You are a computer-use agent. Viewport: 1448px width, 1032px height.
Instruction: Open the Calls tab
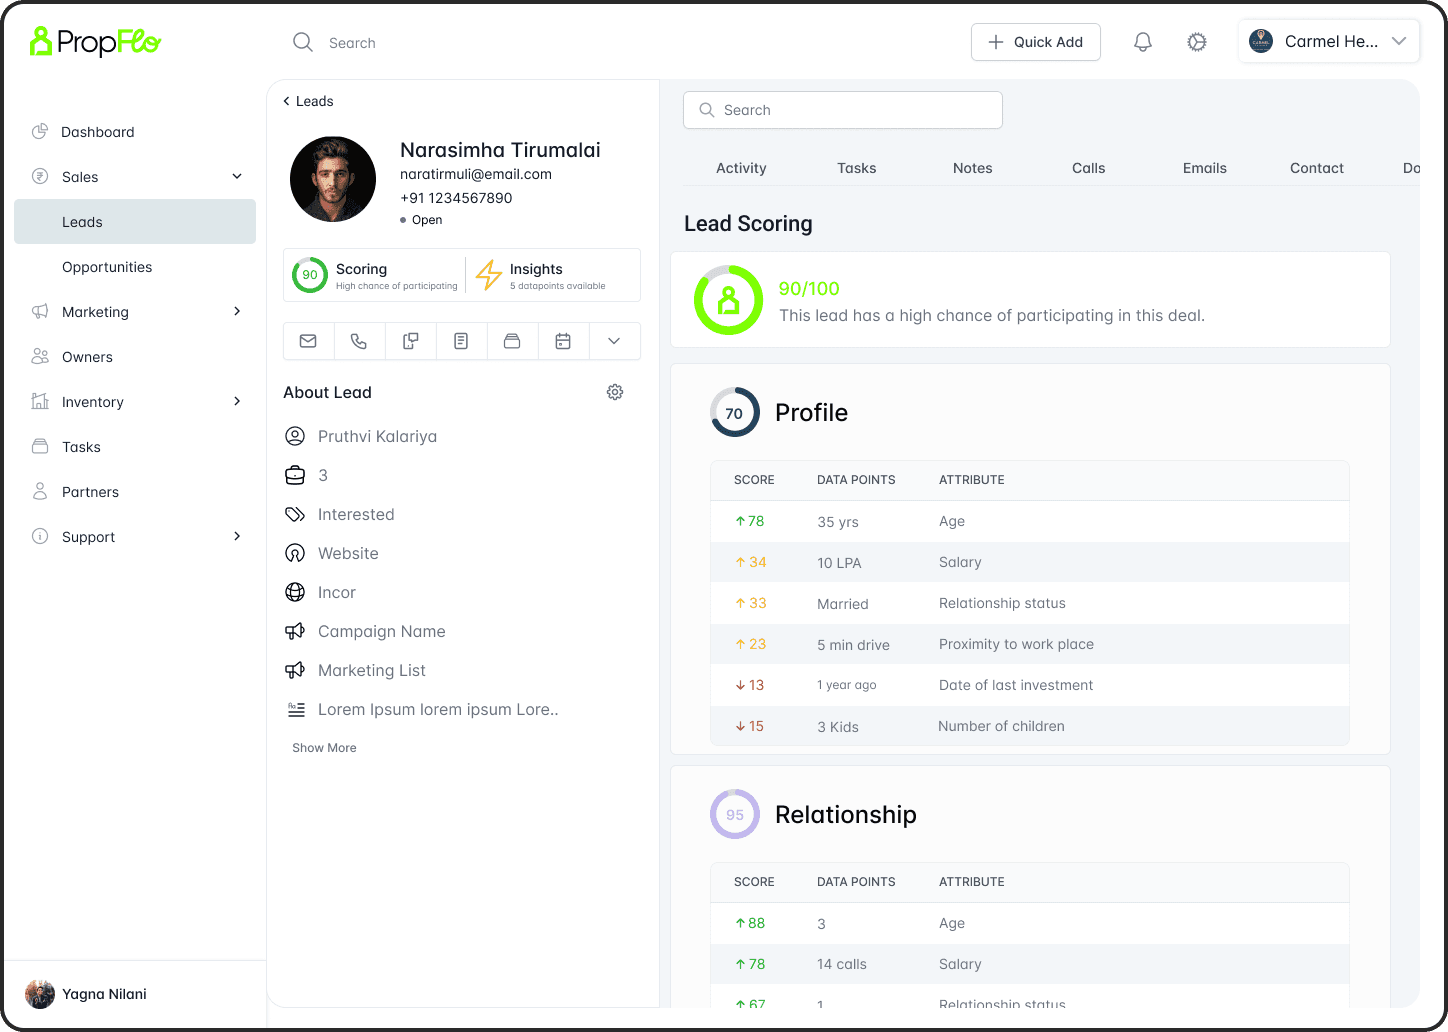tap(1089, 168)
